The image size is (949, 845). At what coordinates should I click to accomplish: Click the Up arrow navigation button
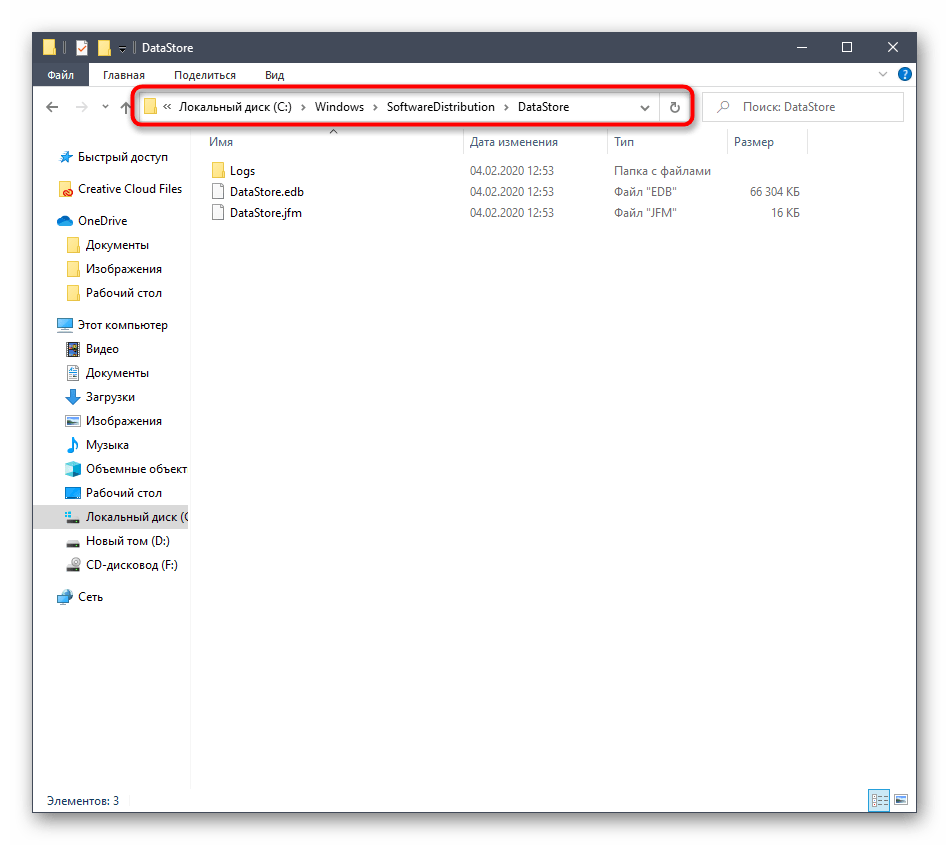coord(126,107)
